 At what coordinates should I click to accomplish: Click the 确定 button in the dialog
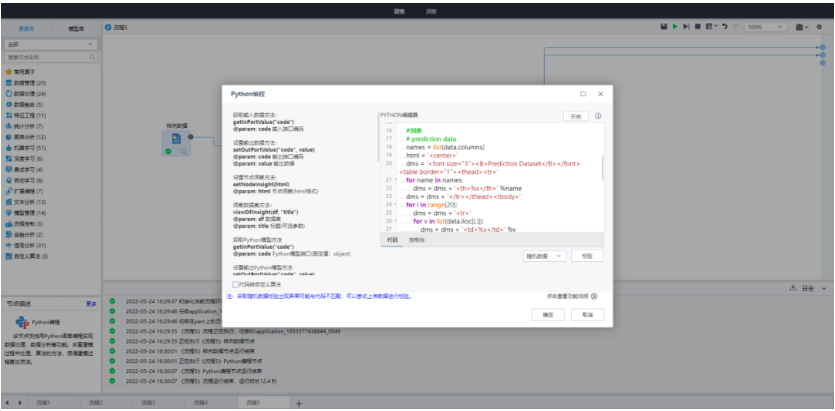coord(547,314)
